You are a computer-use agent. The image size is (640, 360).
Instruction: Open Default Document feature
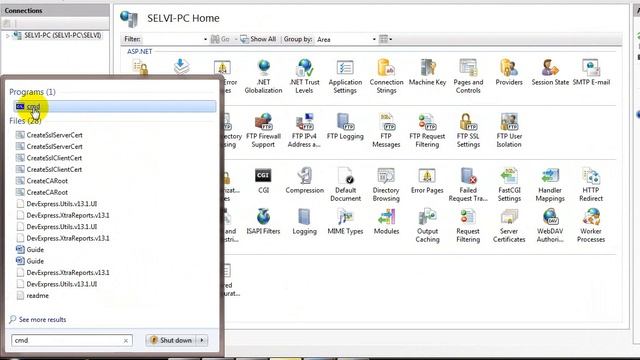[x=345, y=184]
